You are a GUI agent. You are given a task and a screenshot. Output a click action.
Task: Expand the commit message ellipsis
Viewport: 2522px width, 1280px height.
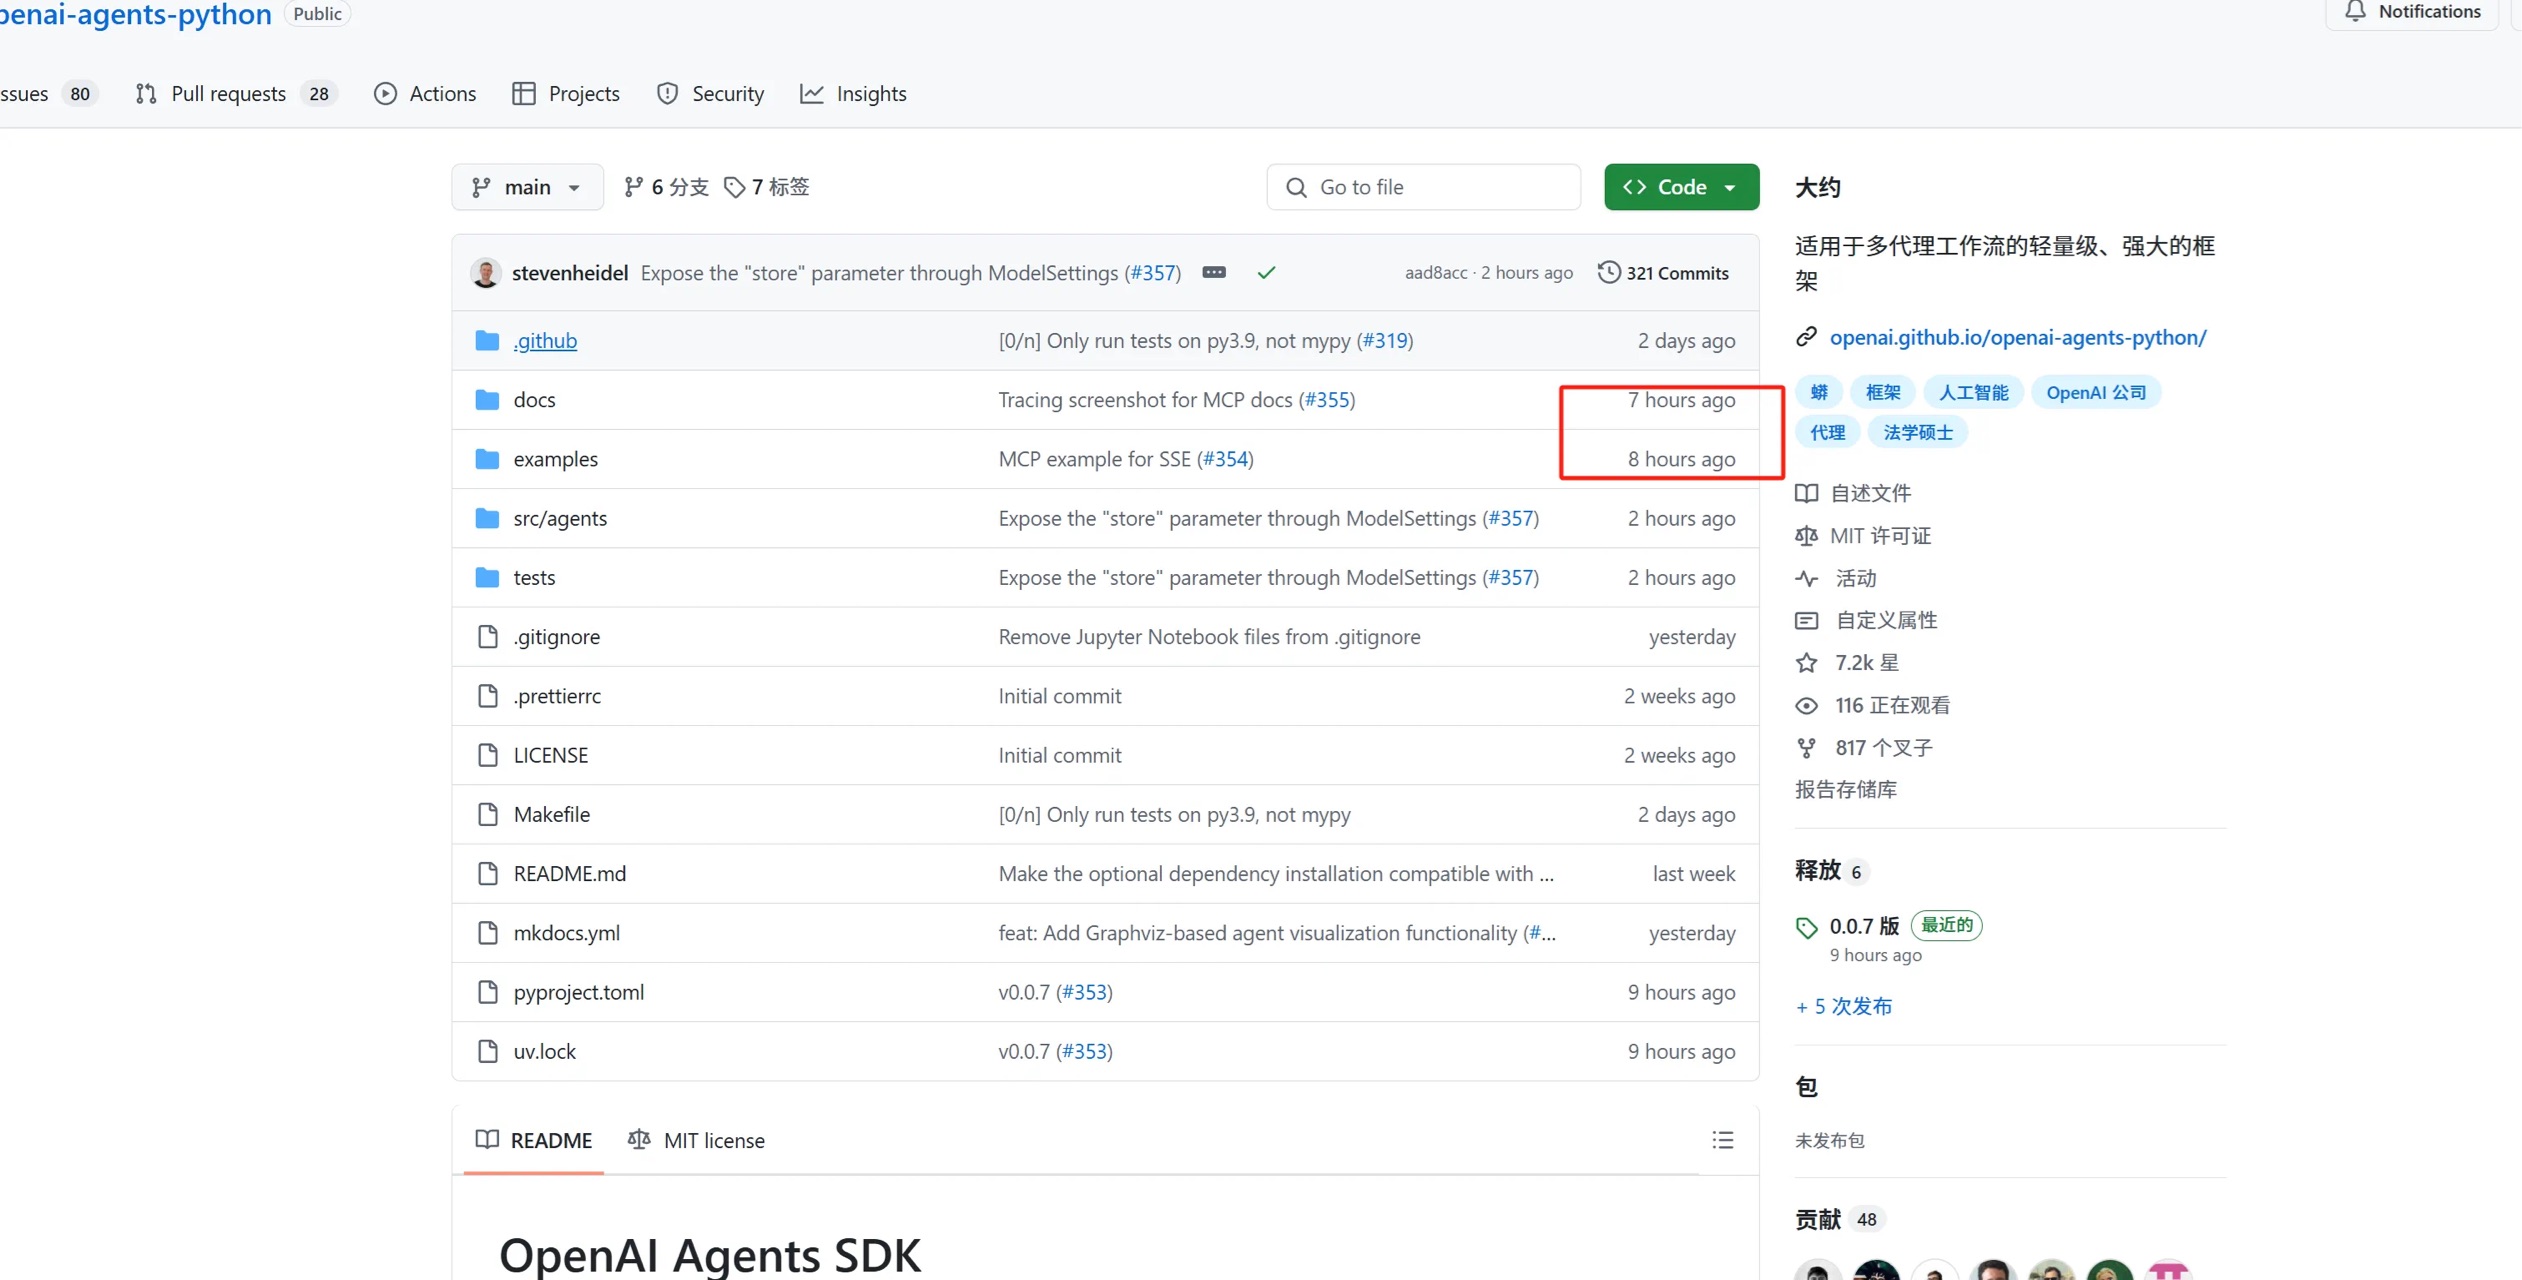pos(1214,272)
